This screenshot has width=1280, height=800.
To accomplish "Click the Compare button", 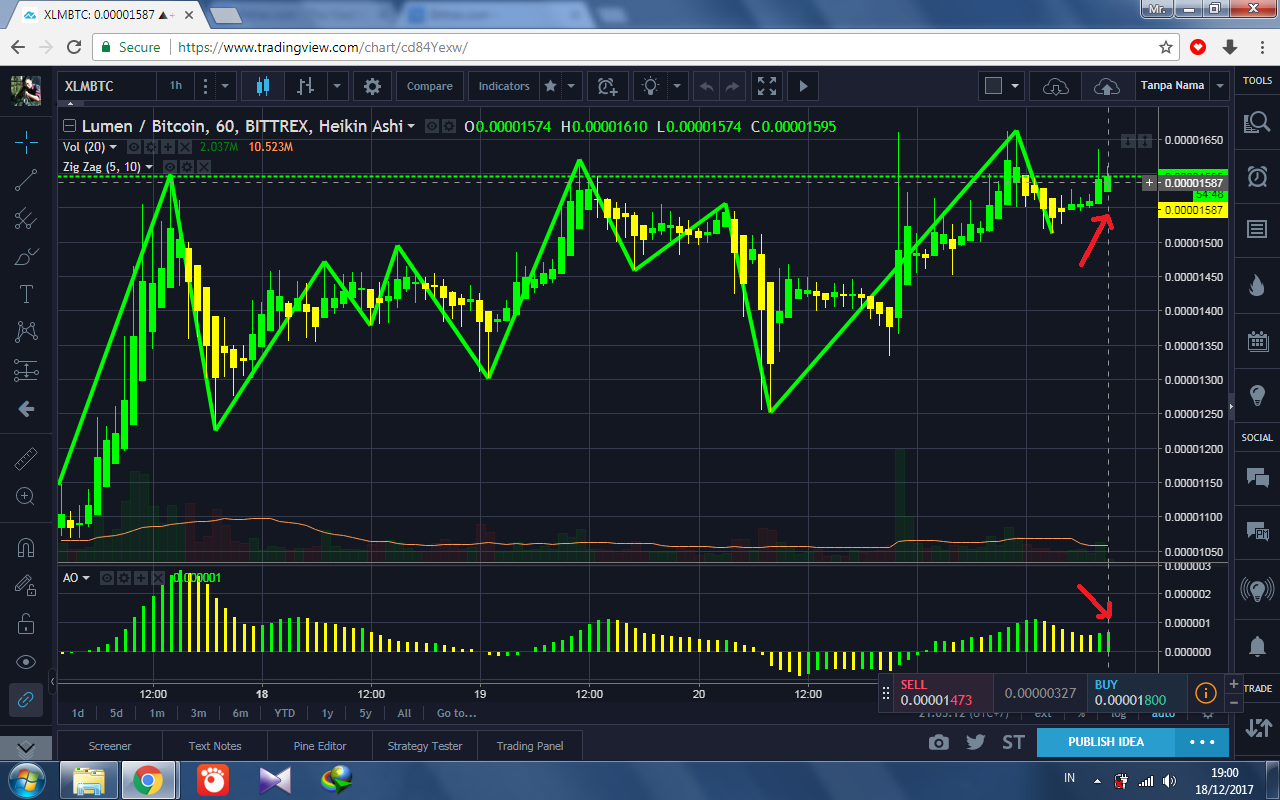I will (430, 86).
